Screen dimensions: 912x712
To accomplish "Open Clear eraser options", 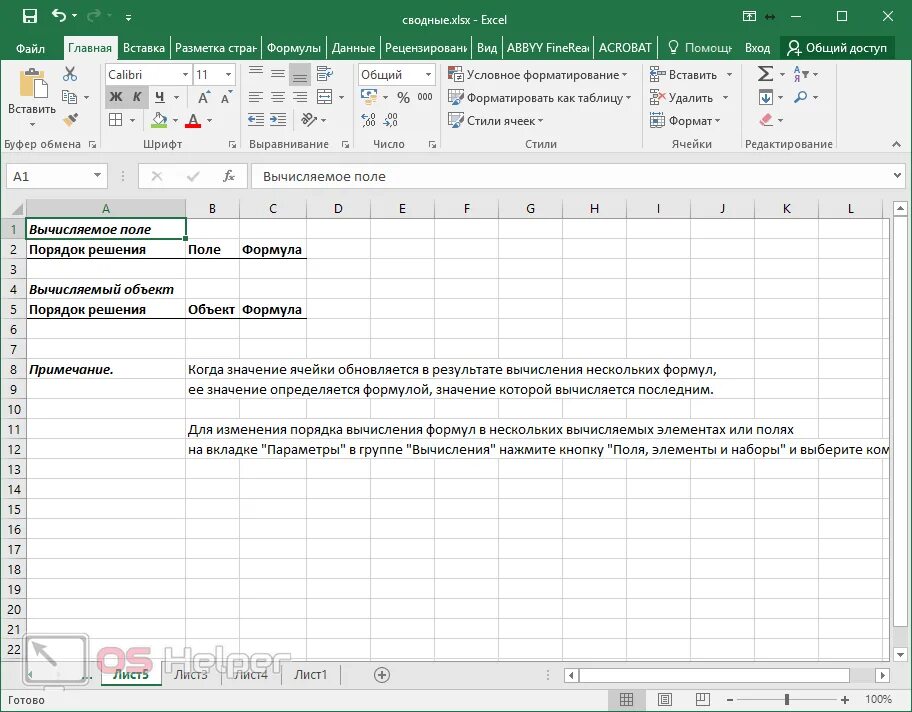I will click(x=767, y=120).
